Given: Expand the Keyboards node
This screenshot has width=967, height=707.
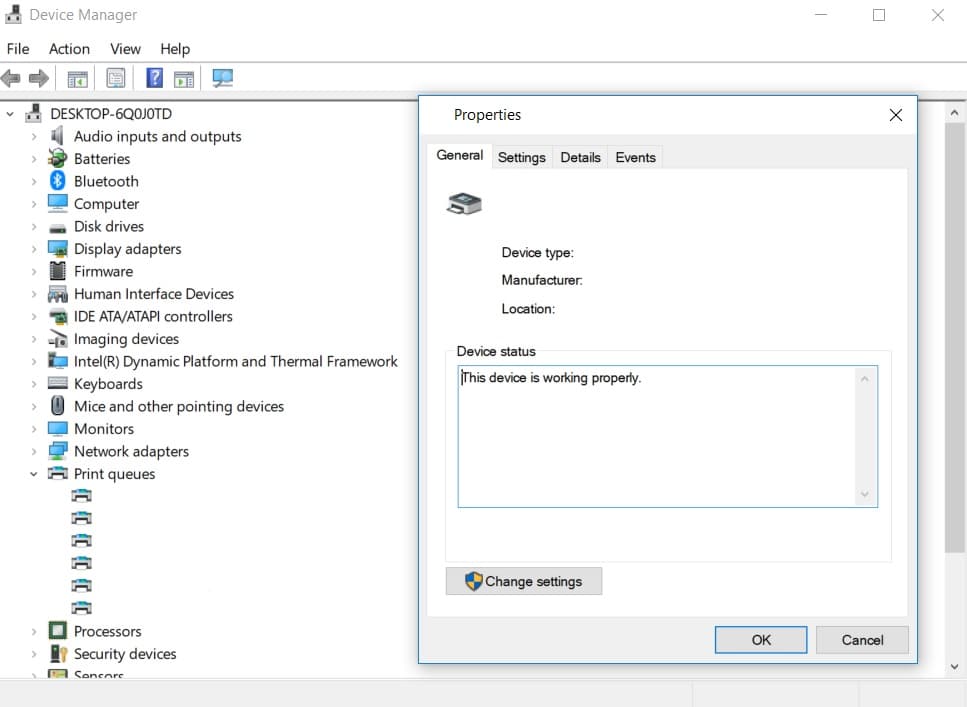Looking at the screenshot, I should (34, 384).
